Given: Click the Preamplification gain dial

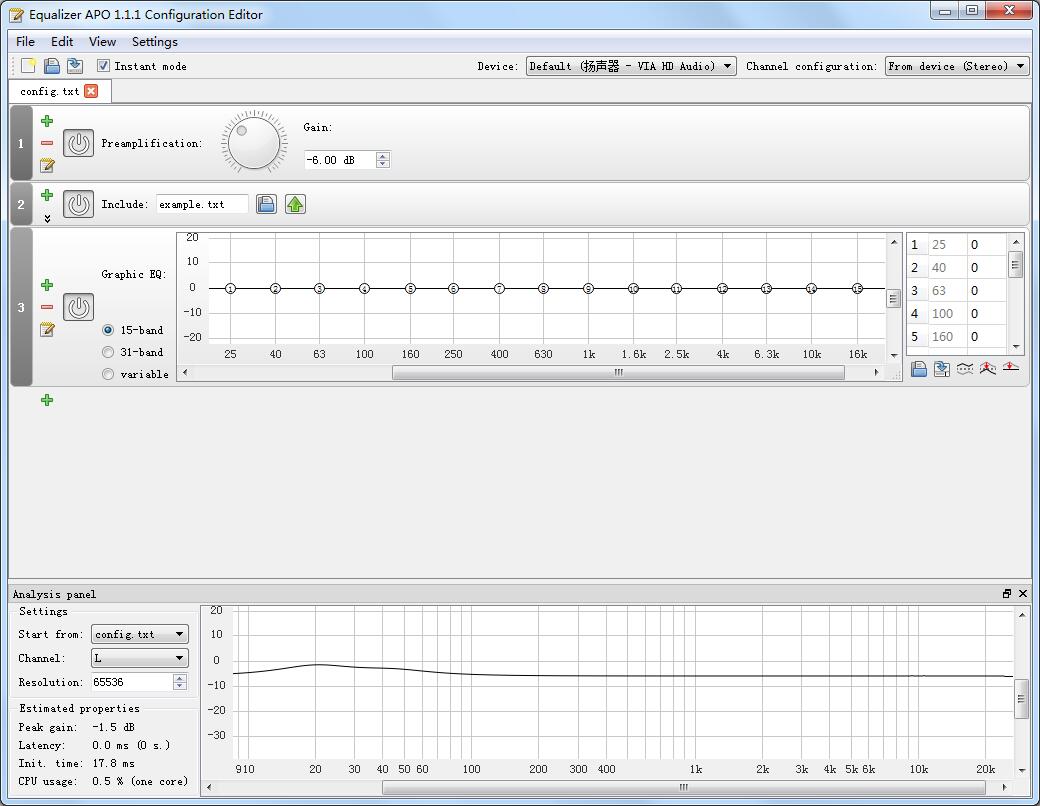Looking at the screenshot, I should (x=253, y=143).
